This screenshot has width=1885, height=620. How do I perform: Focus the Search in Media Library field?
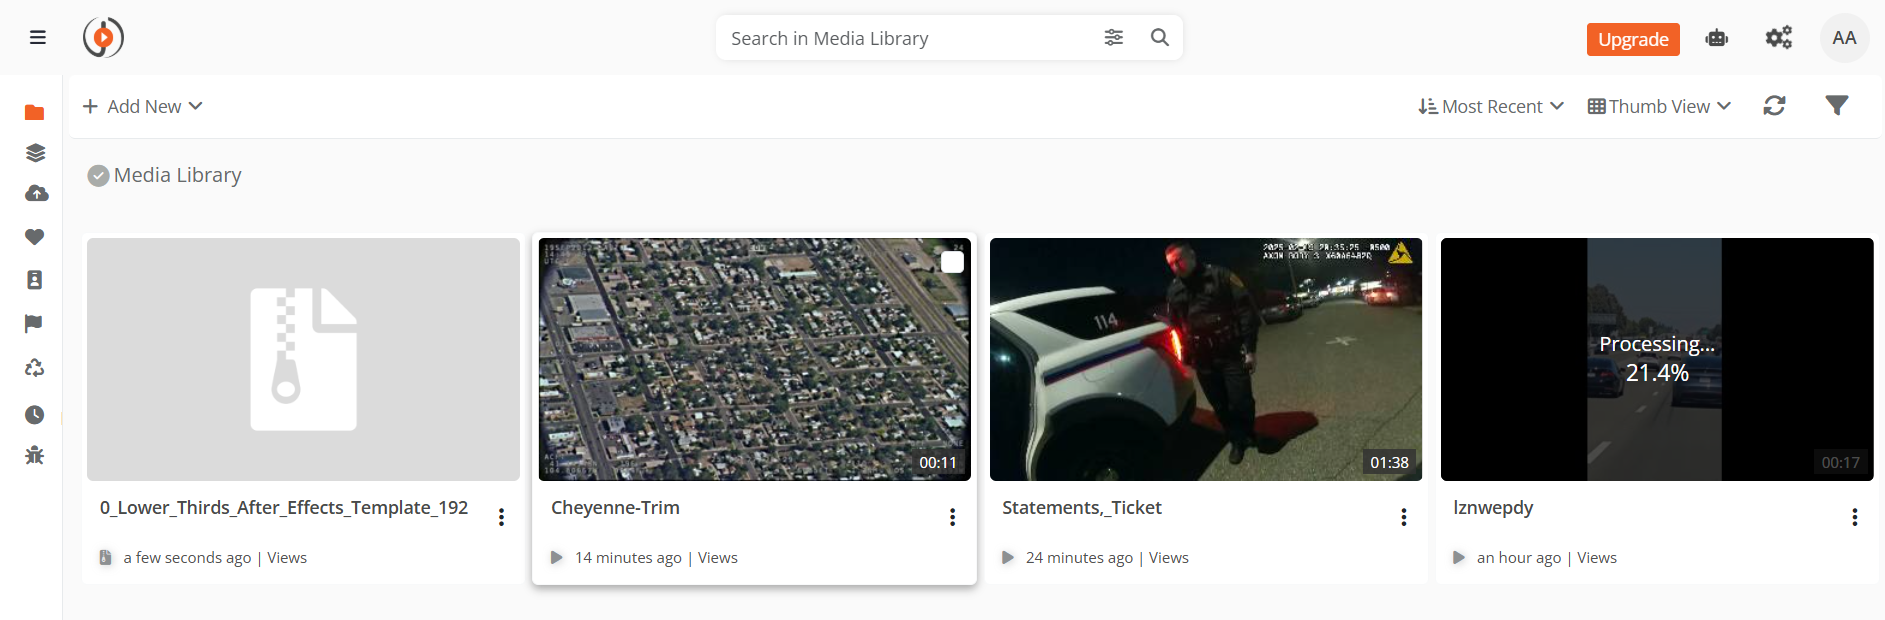pyautogui.click(x=910, y=38)
